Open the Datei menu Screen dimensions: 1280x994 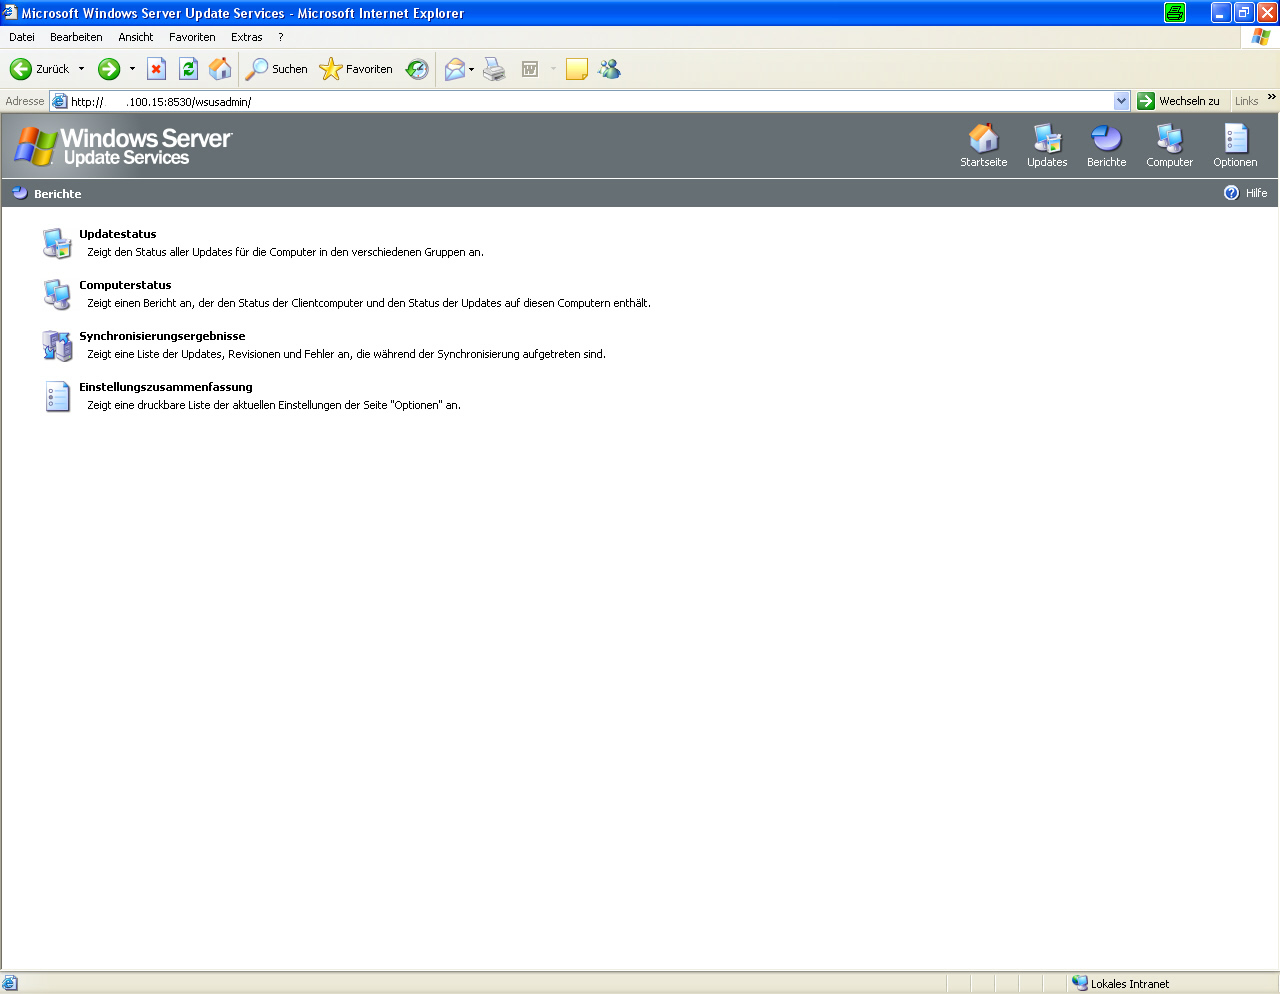point(22,37)
